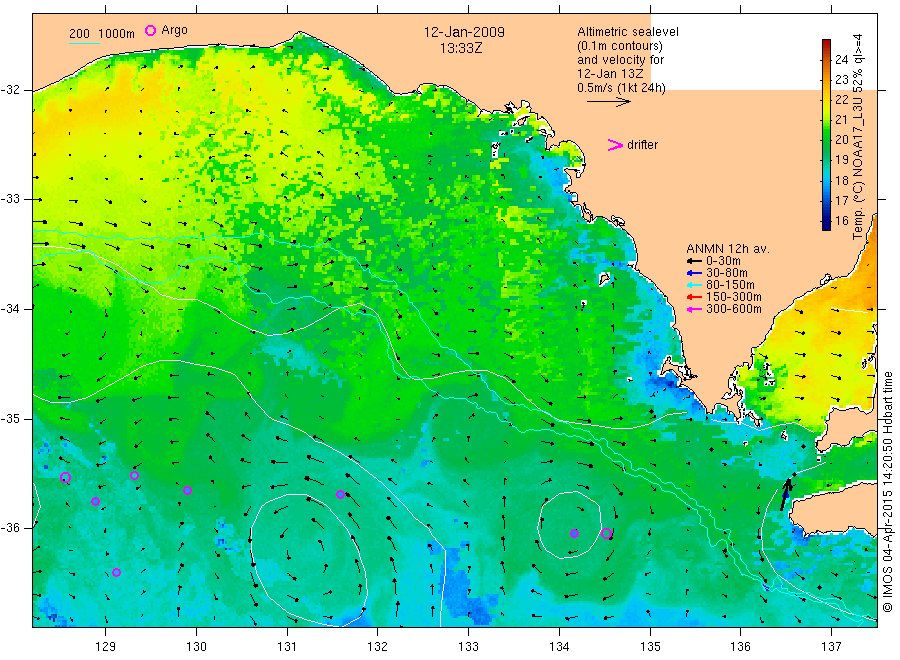Click the 12-Jan 13Z text

point(610,73)
